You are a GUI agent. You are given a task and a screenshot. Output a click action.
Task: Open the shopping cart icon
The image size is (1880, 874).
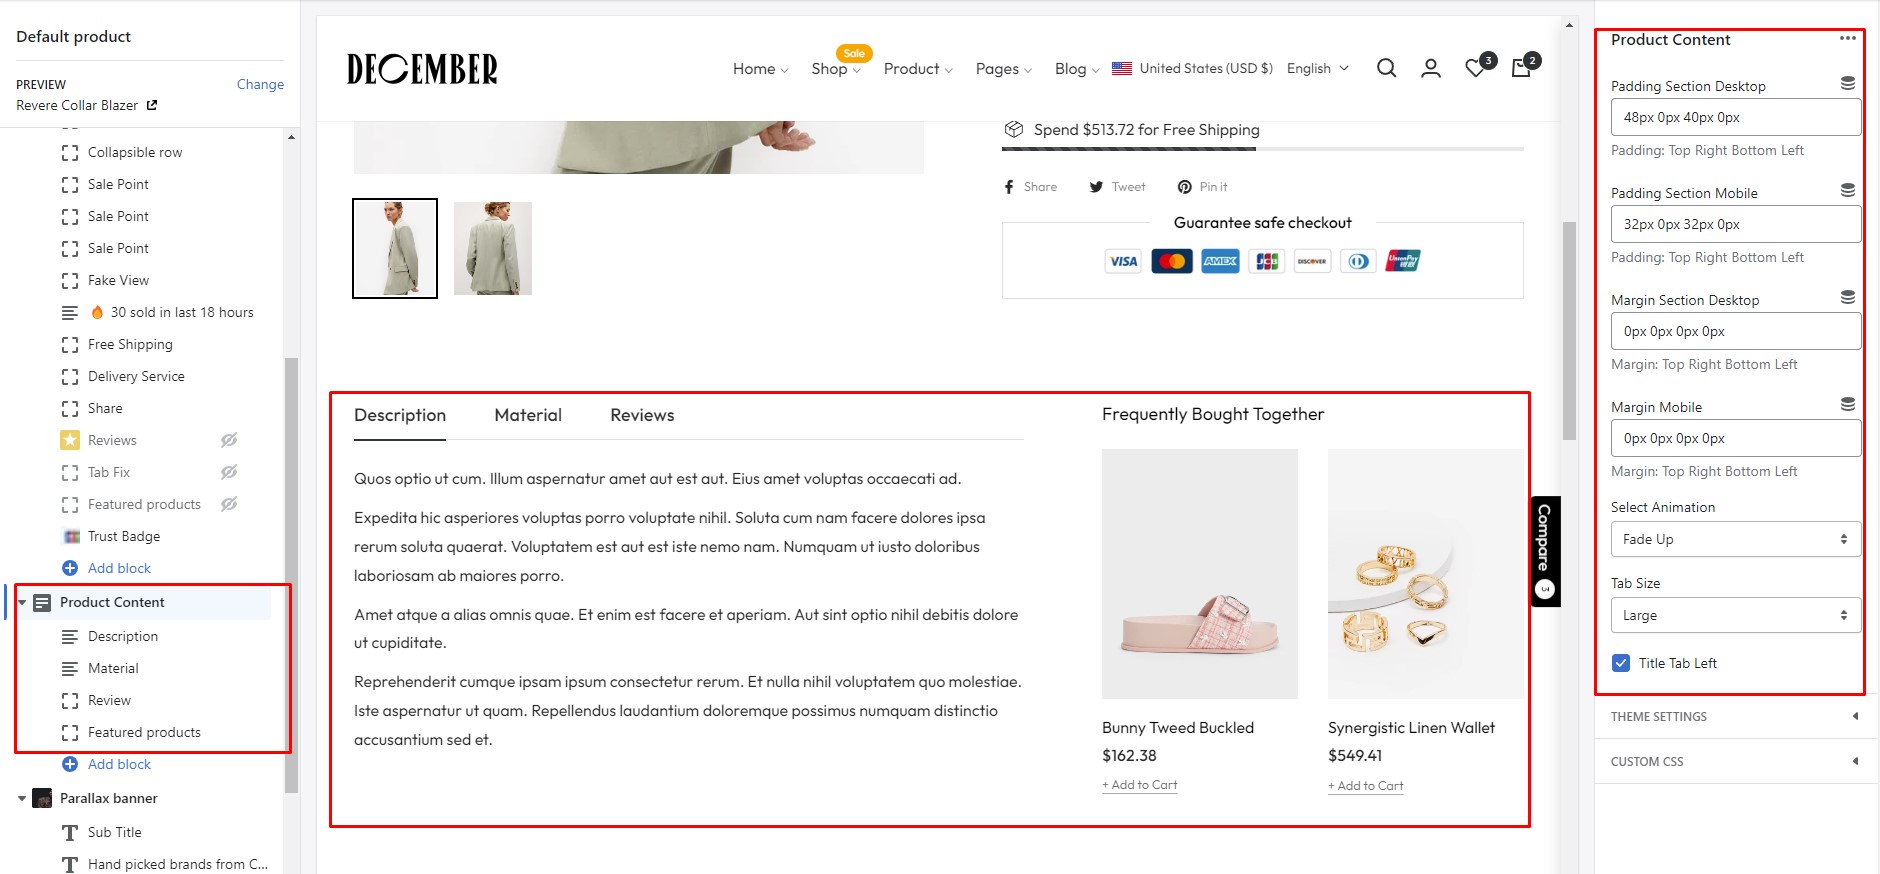(x=1521, y=68)
